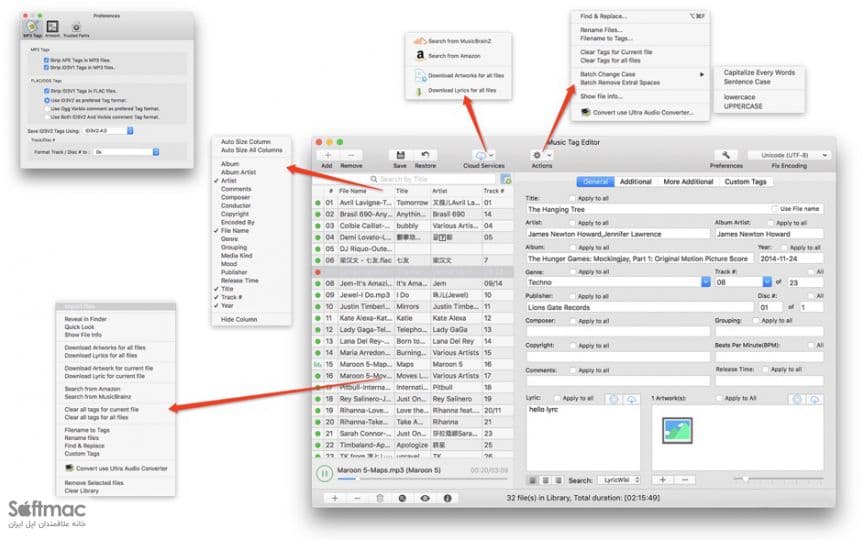Toggle Strip APE Tags in MP3 files
The width and height of the screenshot is (864, 540).
point(47,60)
